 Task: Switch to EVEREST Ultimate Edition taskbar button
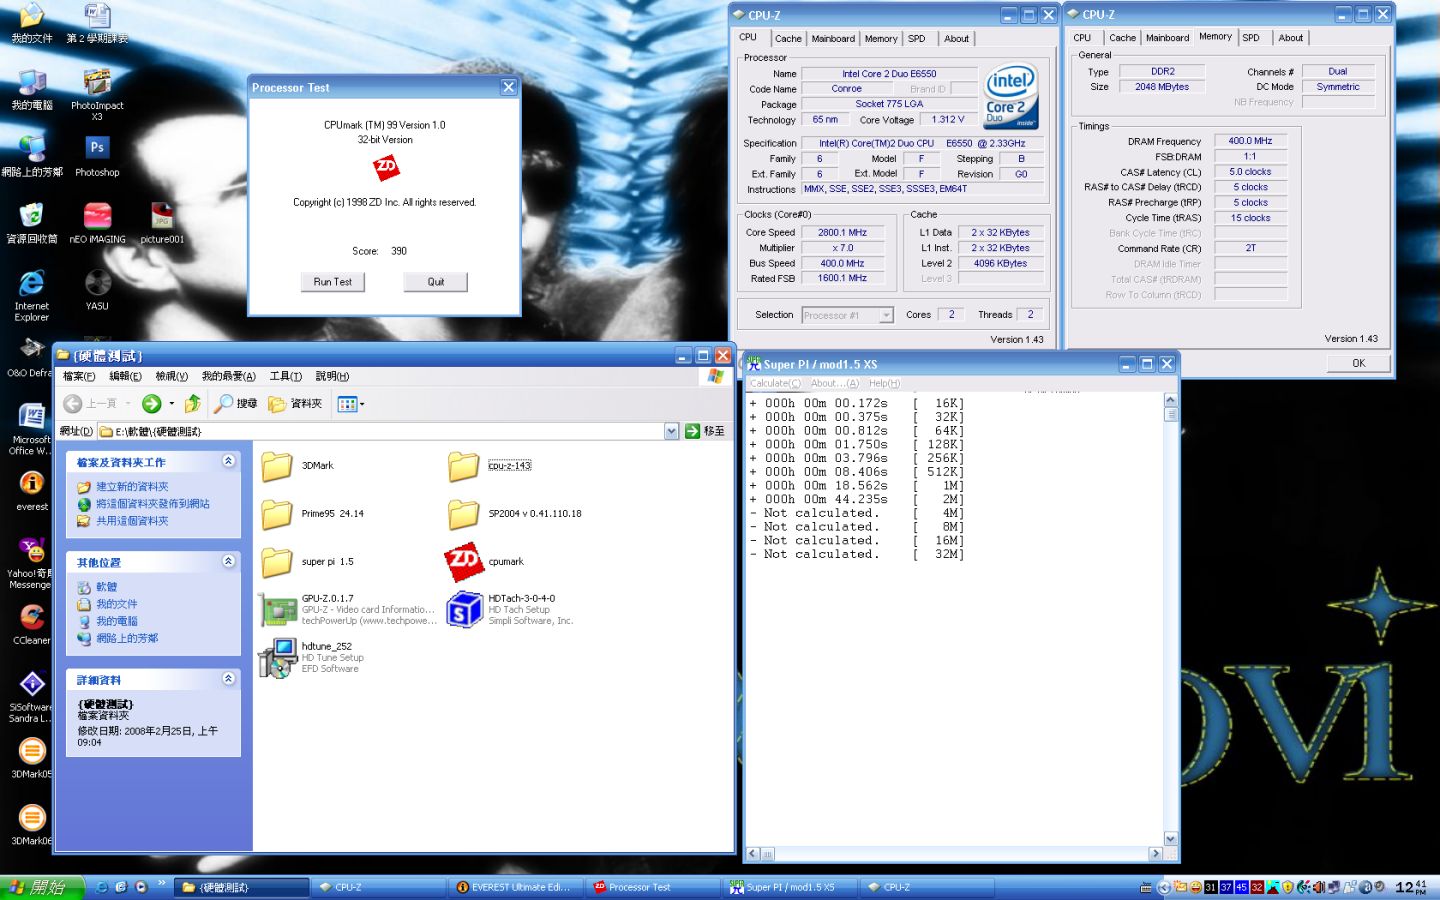click(515, 887)
